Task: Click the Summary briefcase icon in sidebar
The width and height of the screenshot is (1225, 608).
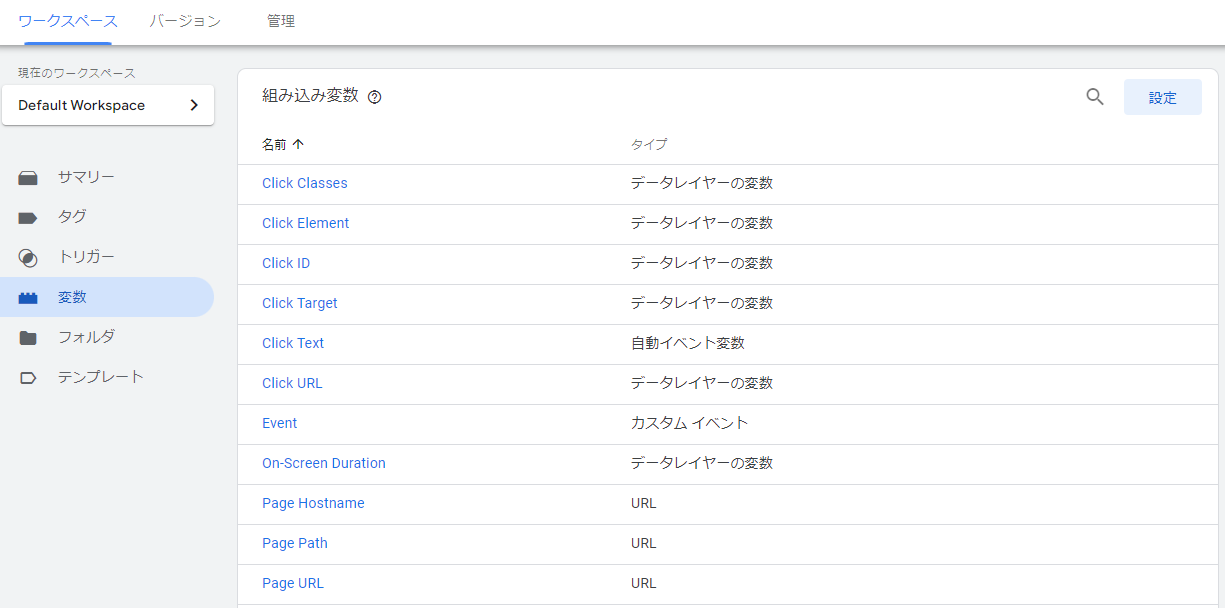Action: coord(28,178)
